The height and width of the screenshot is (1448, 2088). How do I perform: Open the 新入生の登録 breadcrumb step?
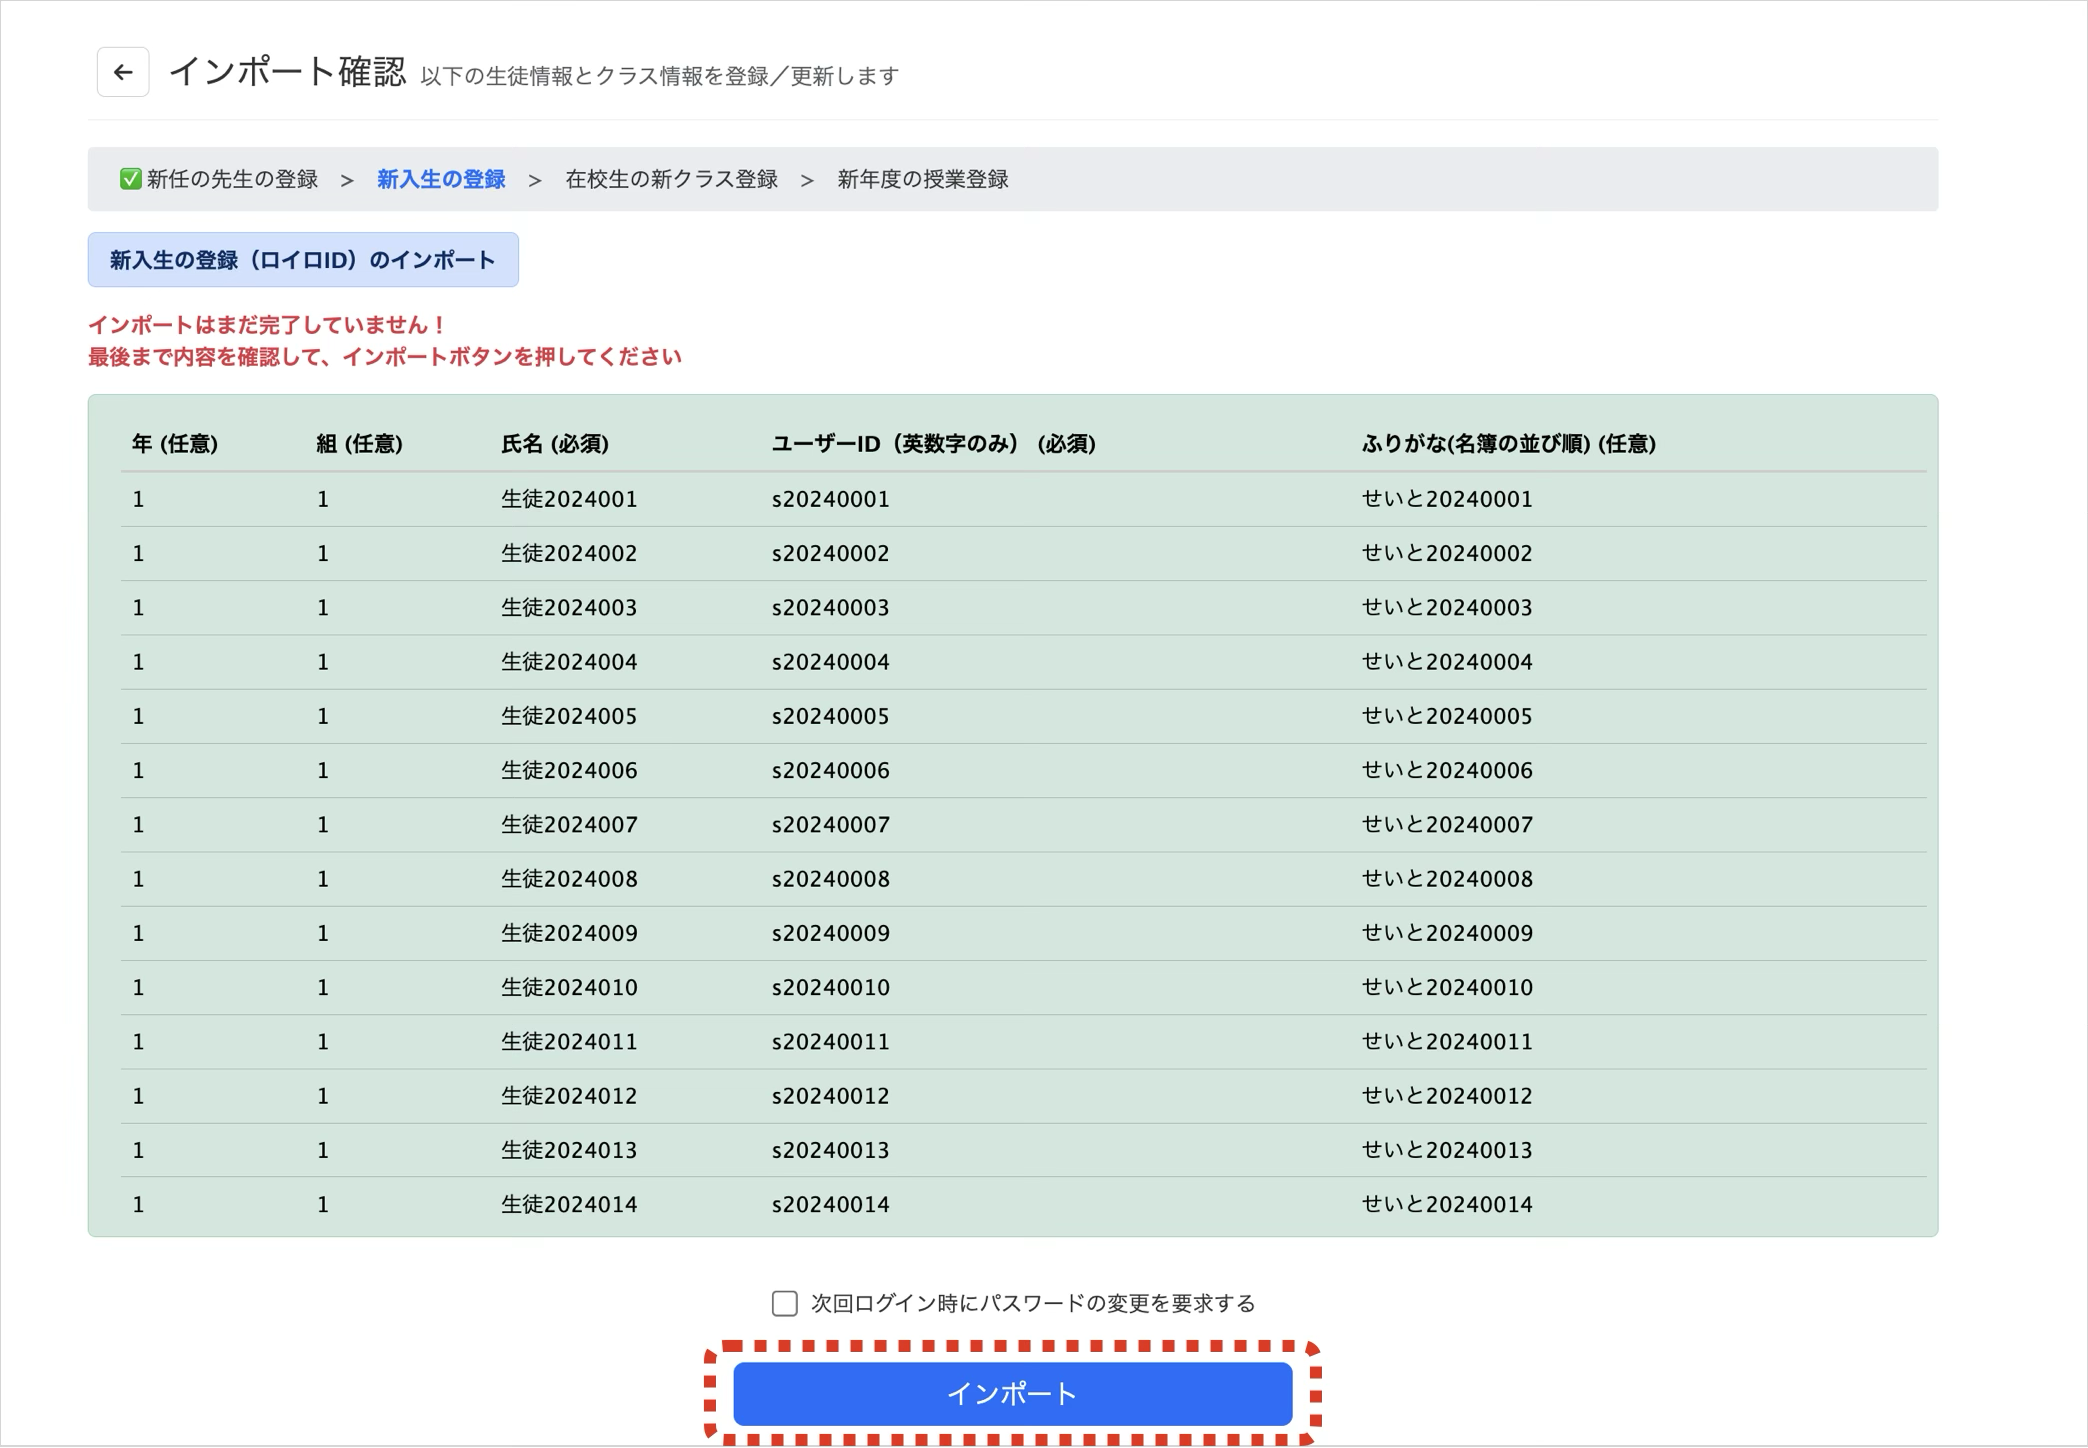tap(441, 179)
